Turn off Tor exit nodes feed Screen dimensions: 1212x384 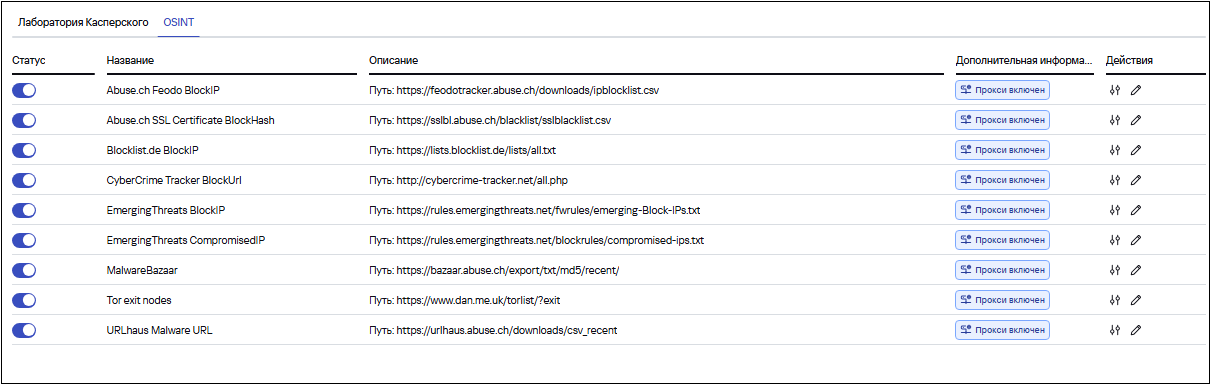(x=24, y=300)
